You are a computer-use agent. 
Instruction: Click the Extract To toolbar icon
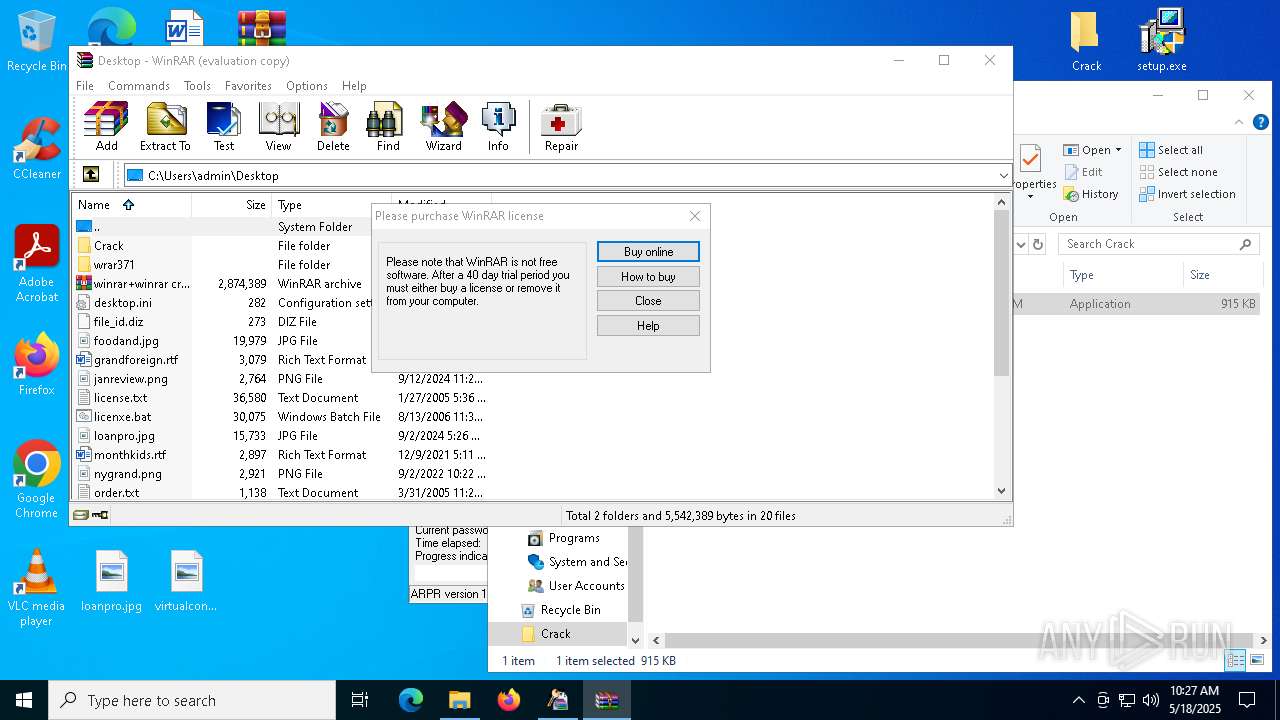tap(165, 126)
